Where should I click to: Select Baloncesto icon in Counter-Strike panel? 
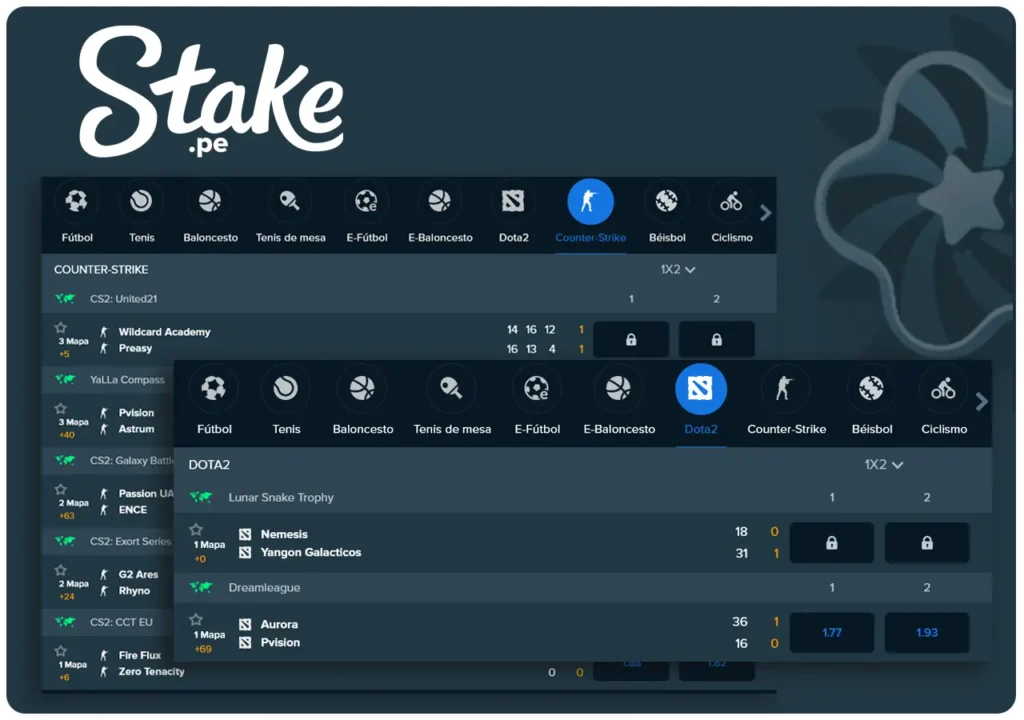[210, 201]
